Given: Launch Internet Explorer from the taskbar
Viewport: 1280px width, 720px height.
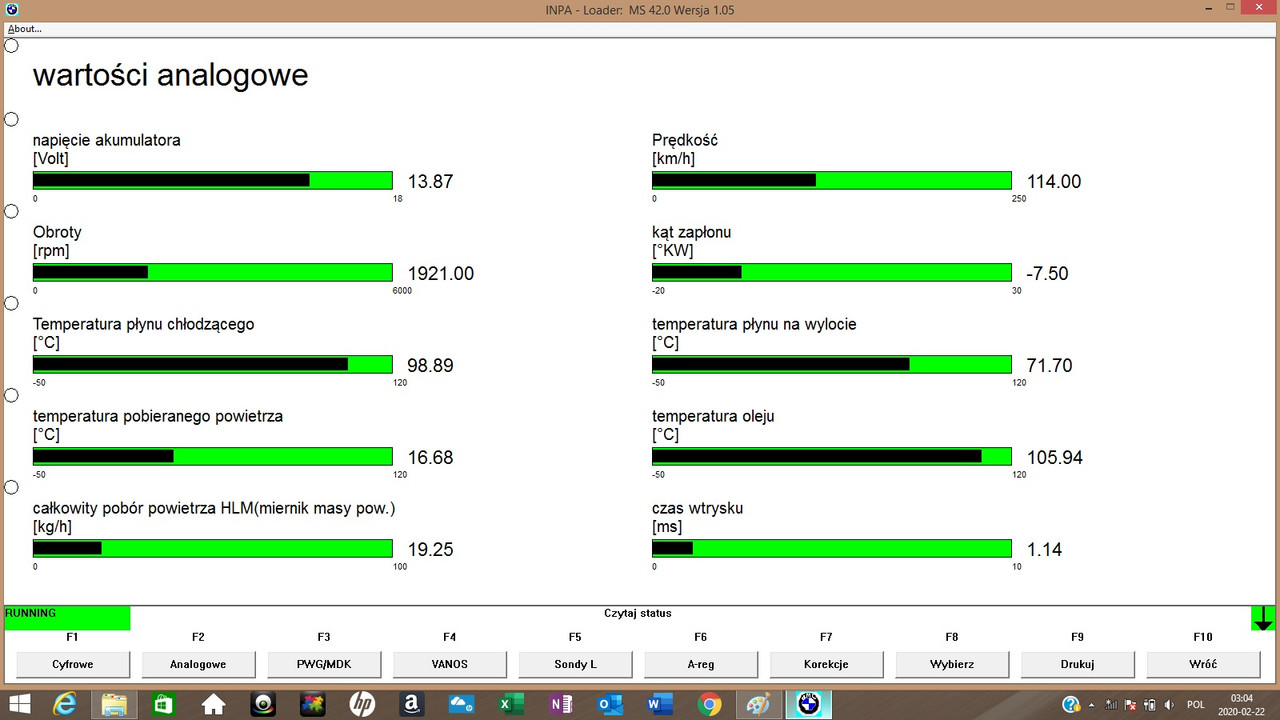Looking at the screenshot, I should [x=65, y=704].
